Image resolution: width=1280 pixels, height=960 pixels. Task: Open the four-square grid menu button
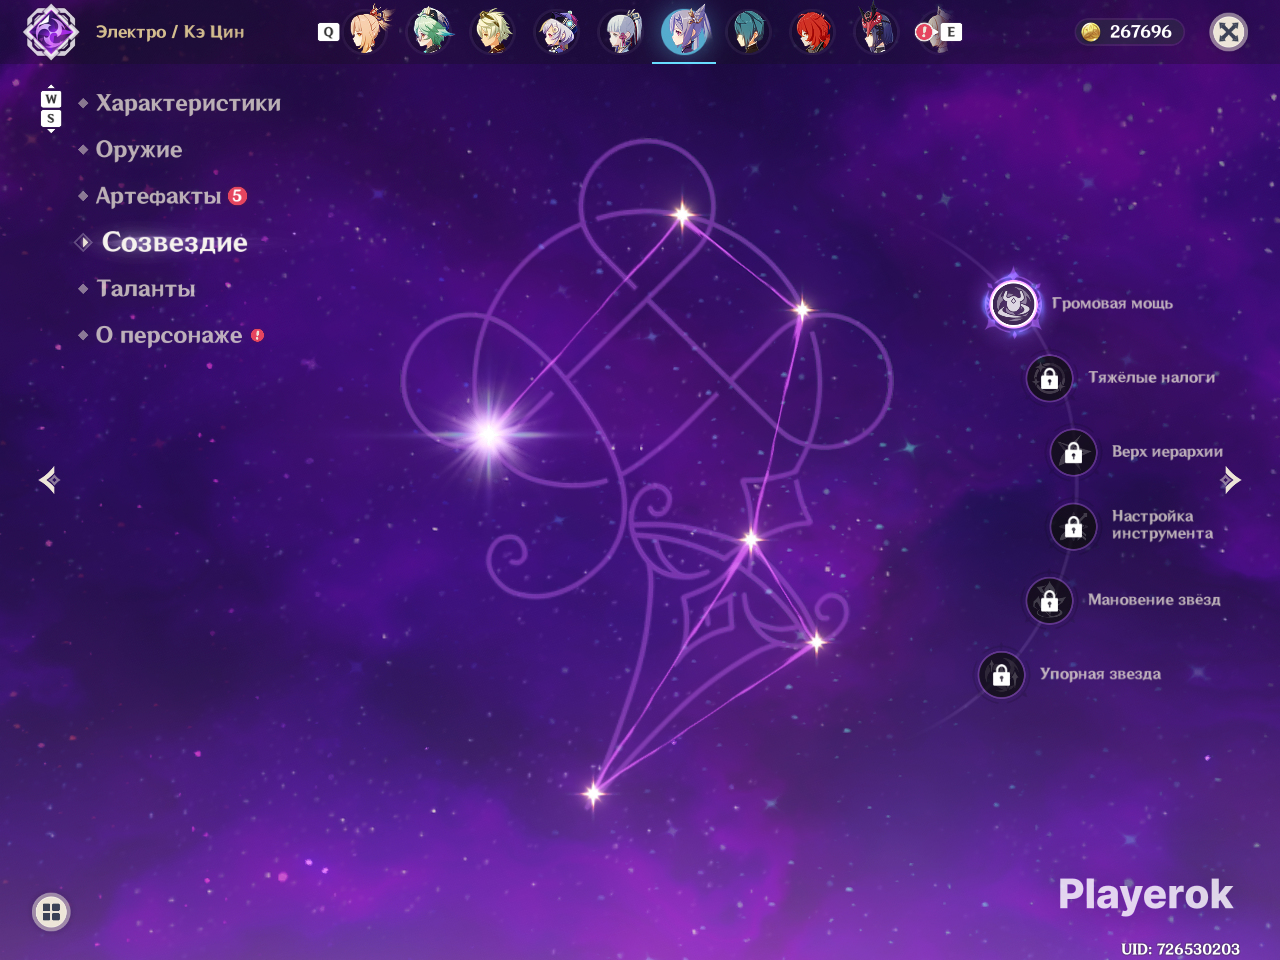[51, 911]
